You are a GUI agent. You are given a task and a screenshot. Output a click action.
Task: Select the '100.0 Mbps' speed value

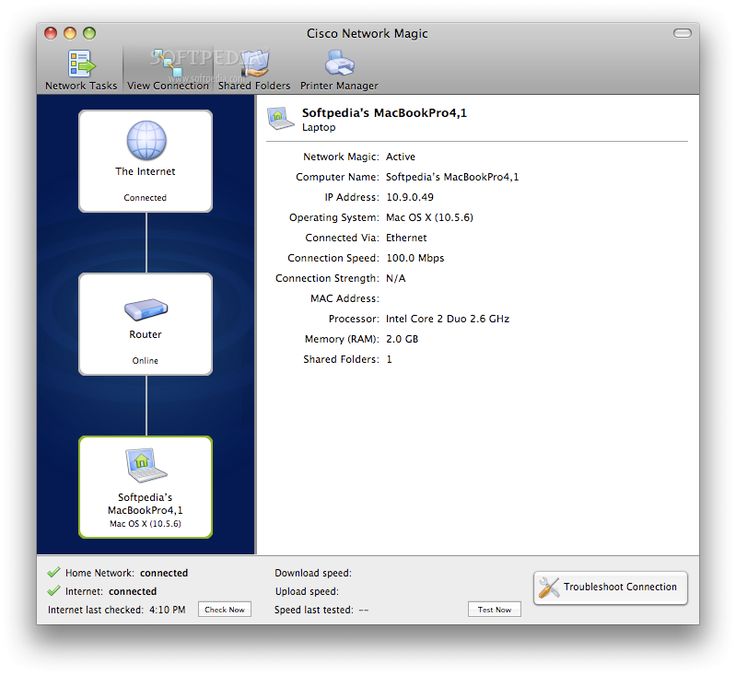click(415, 258)
